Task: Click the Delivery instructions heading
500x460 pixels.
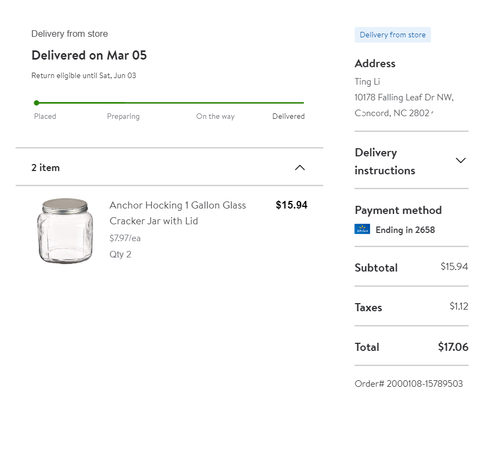Action: 385,161
